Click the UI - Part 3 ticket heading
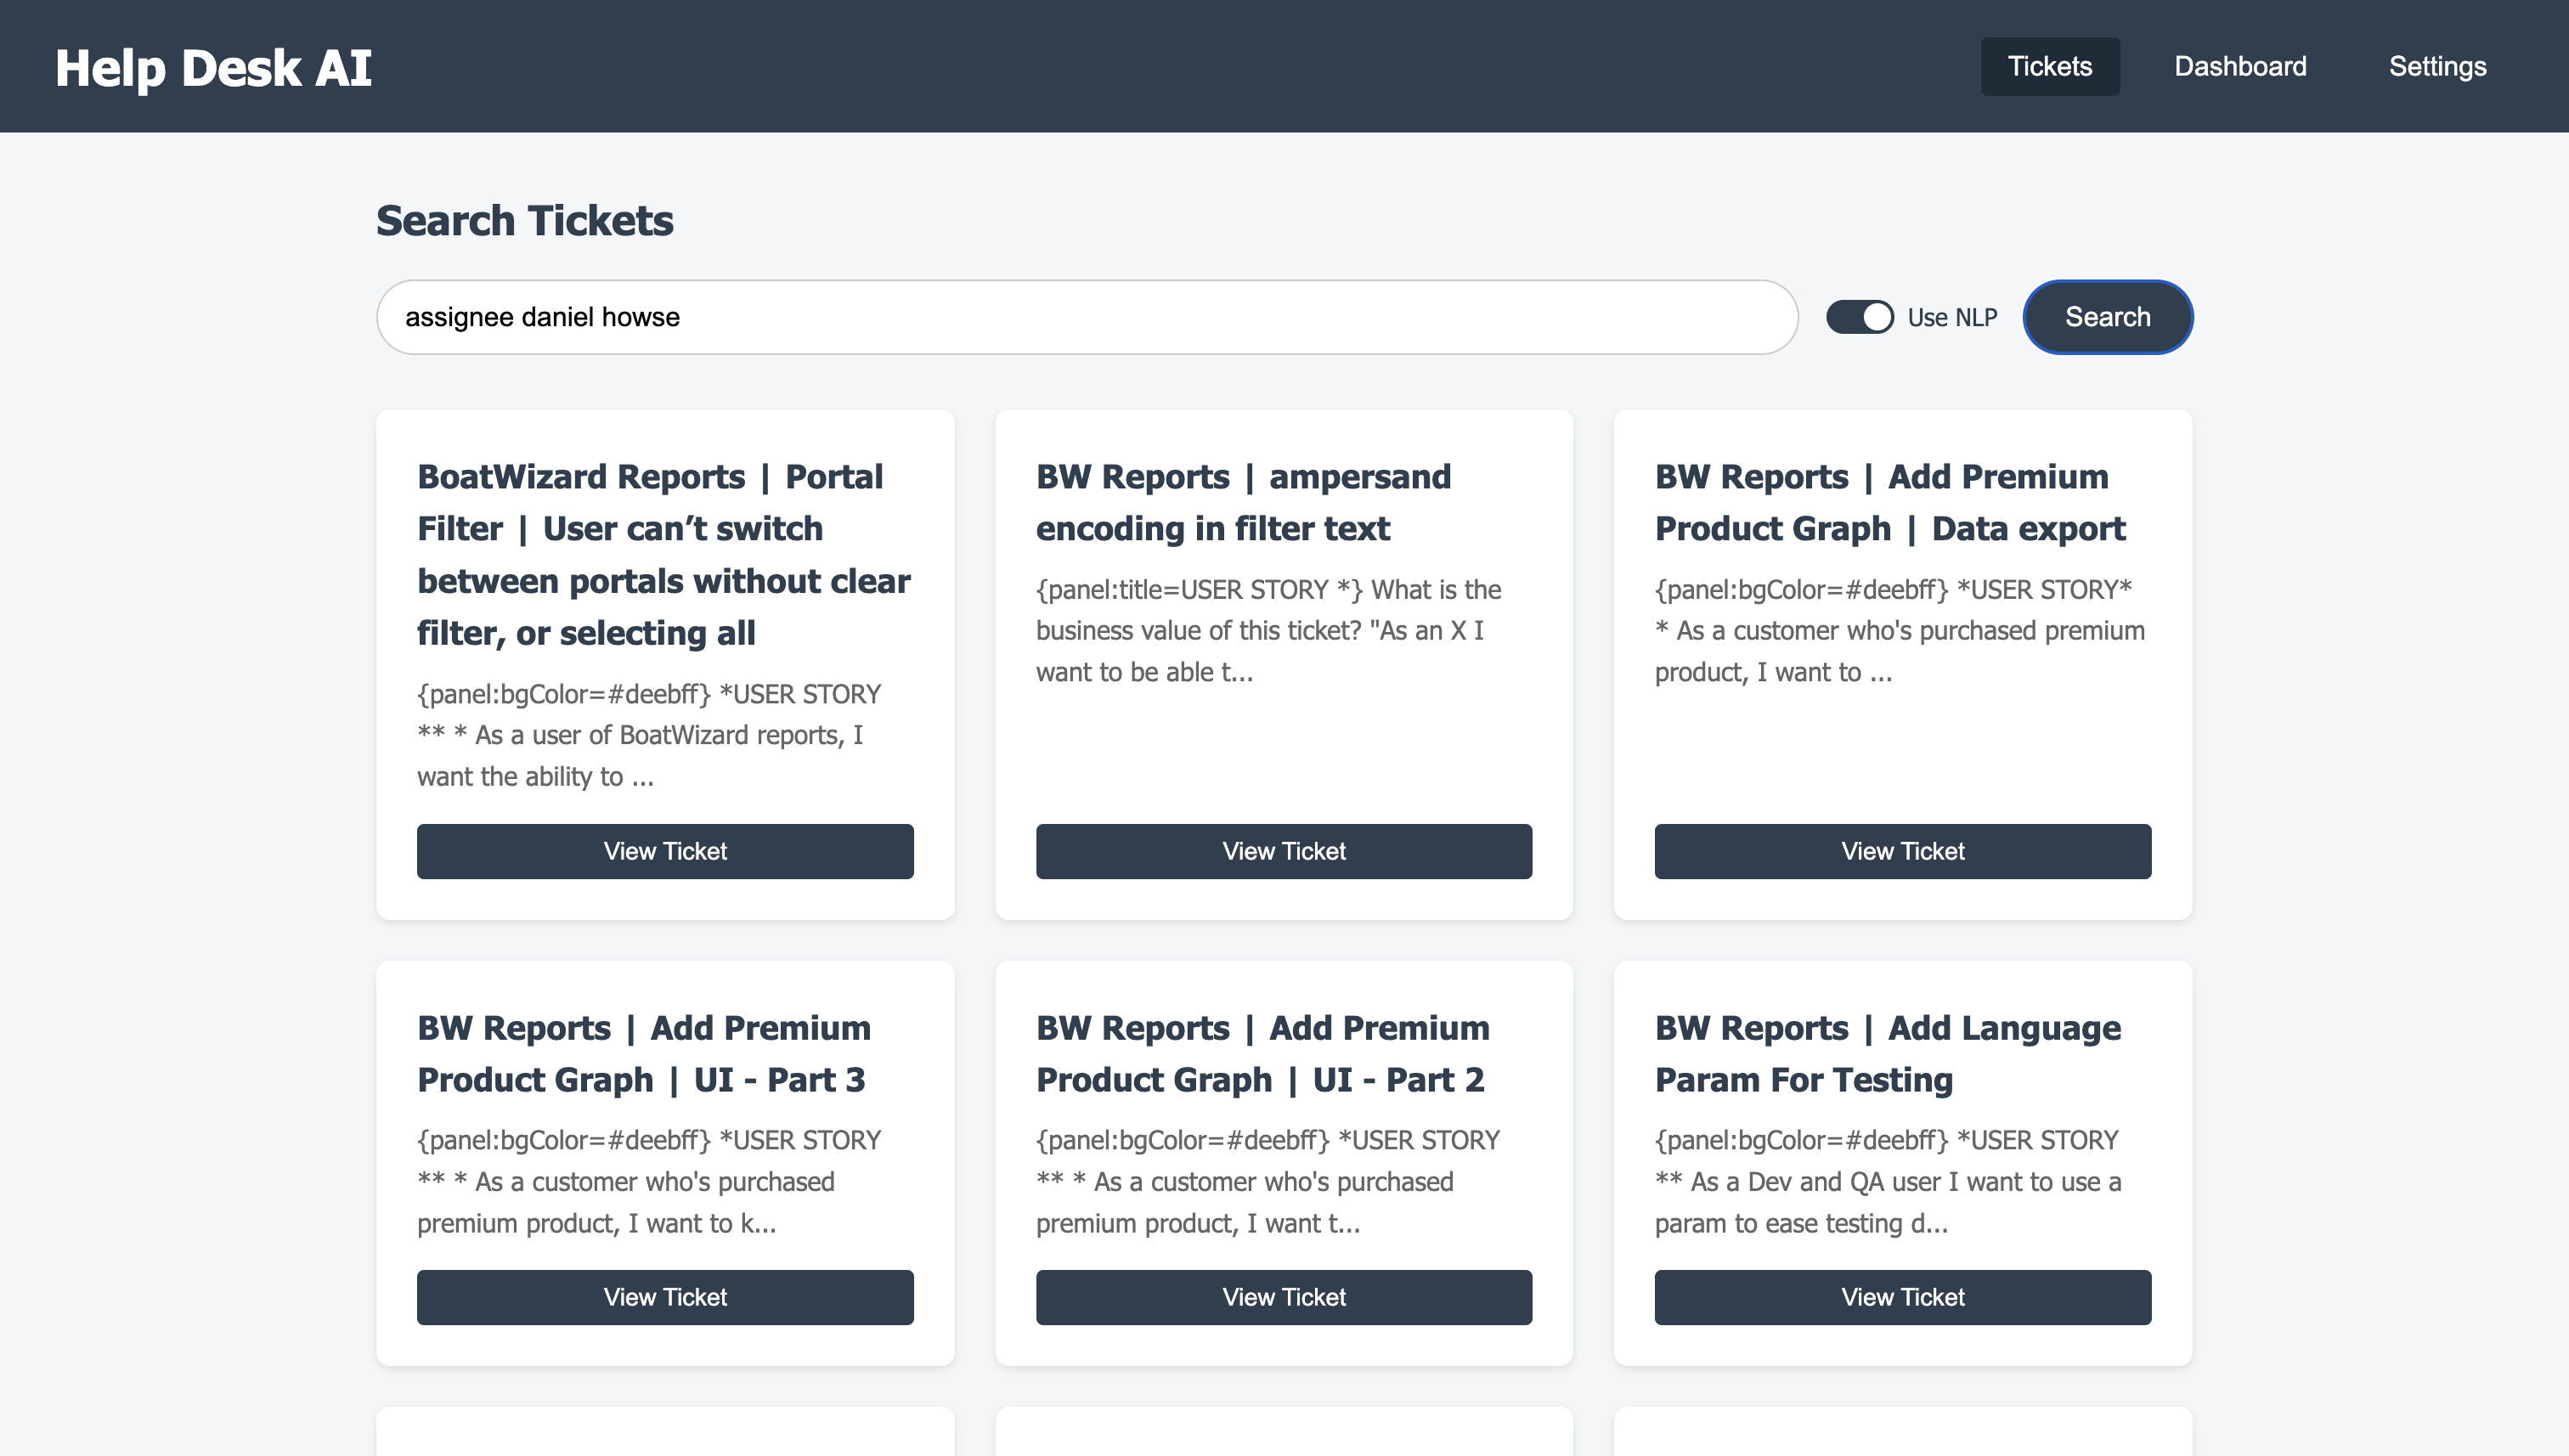This screenshot has height=1456, width=2569. tap(643, 1053)
